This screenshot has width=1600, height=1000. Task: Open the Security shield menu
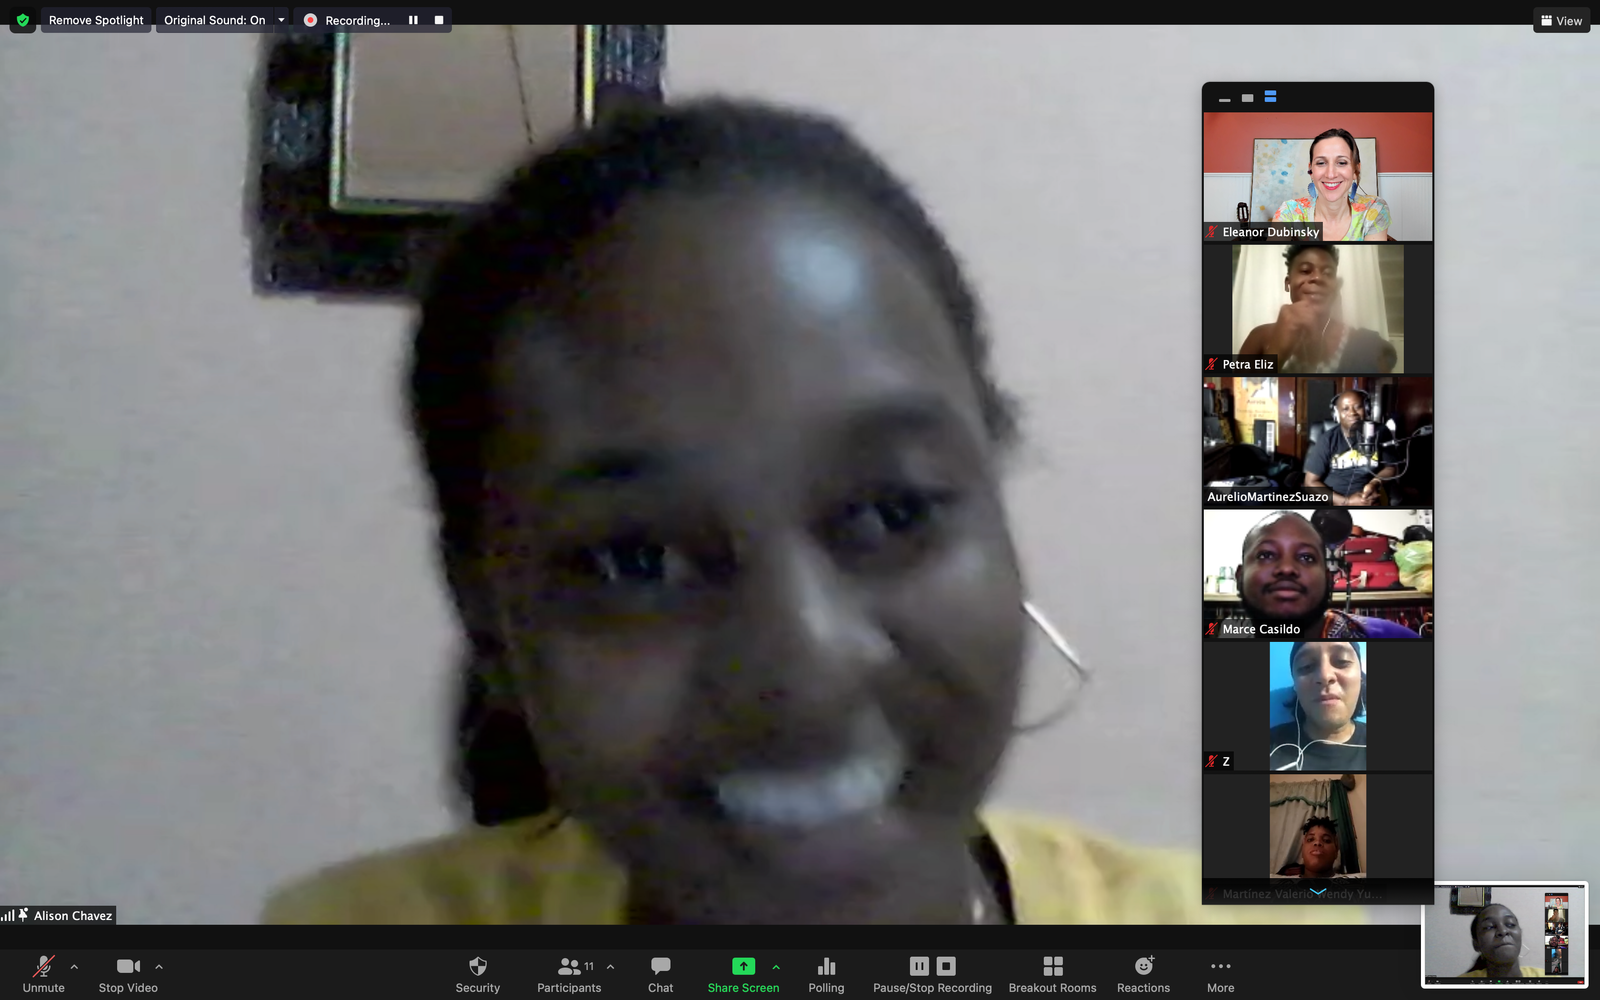coord(477,974)
